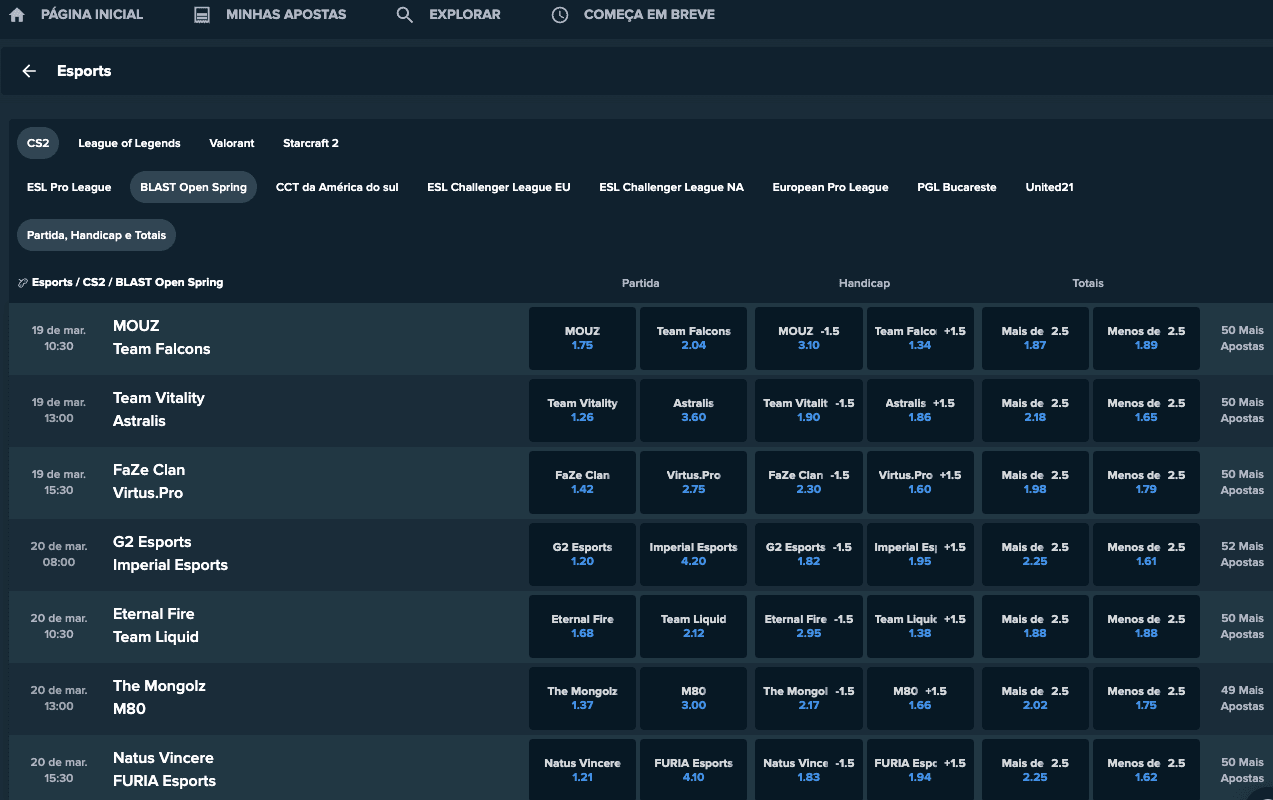Pick FaZe Clan -1.5 handicap 2.30
This screenshot has width=1273, height=800.
[x=809, y=482]
